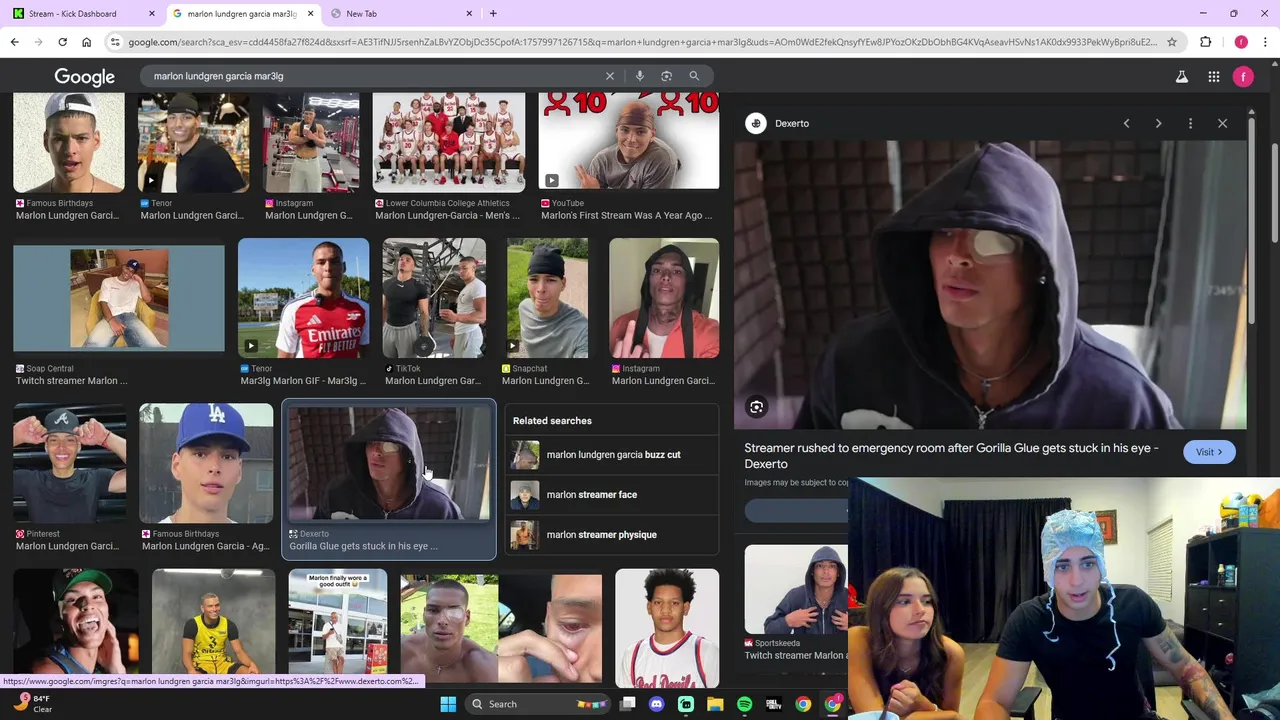This screenshot has width=1280, height=720.
Task: Clear the Google search box text
Action: click(x=610, y=76)
